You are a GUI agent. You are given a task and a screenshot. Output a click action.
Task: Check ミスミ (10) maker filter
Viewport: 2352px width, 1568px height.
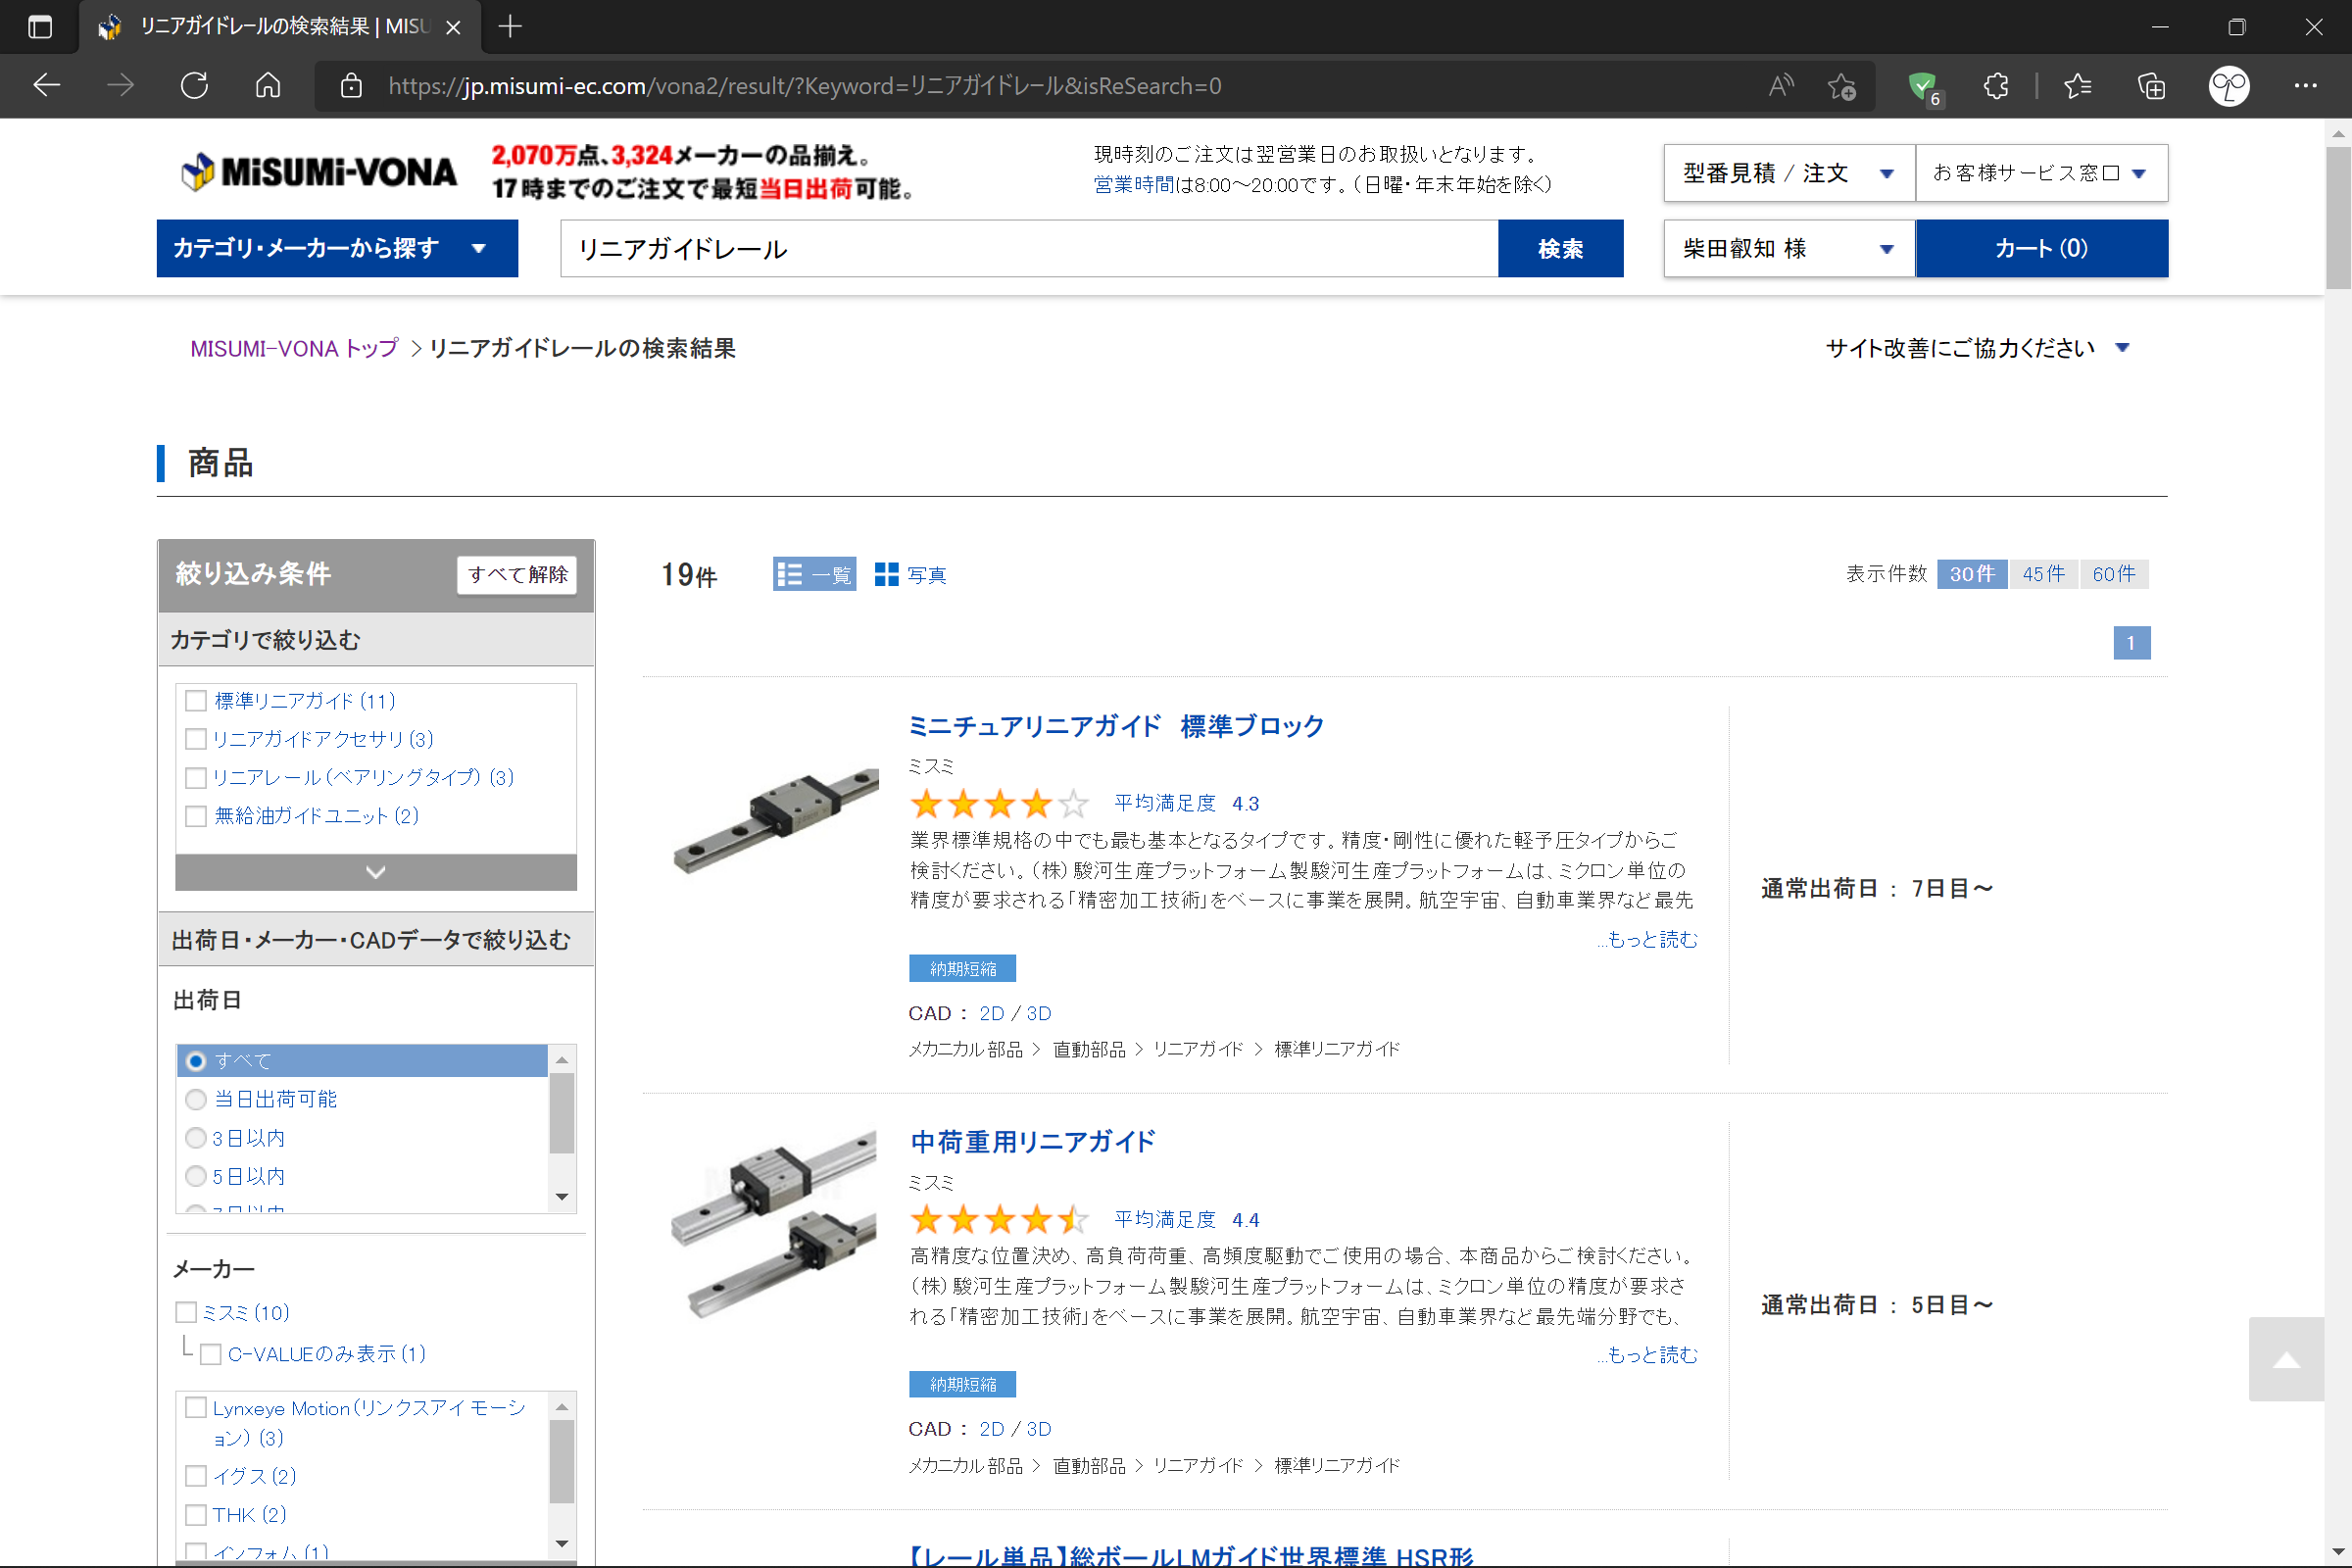coord(186,1312)
